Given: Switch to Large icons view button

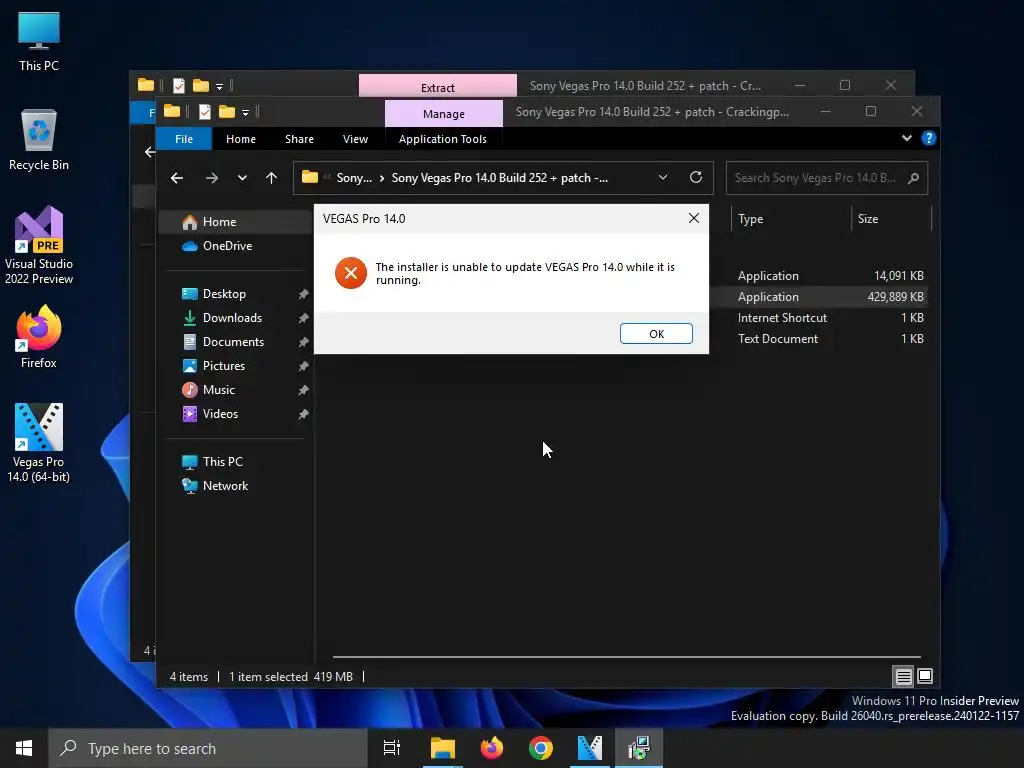Looking at the screenshot, I should [x=925, y=677].
